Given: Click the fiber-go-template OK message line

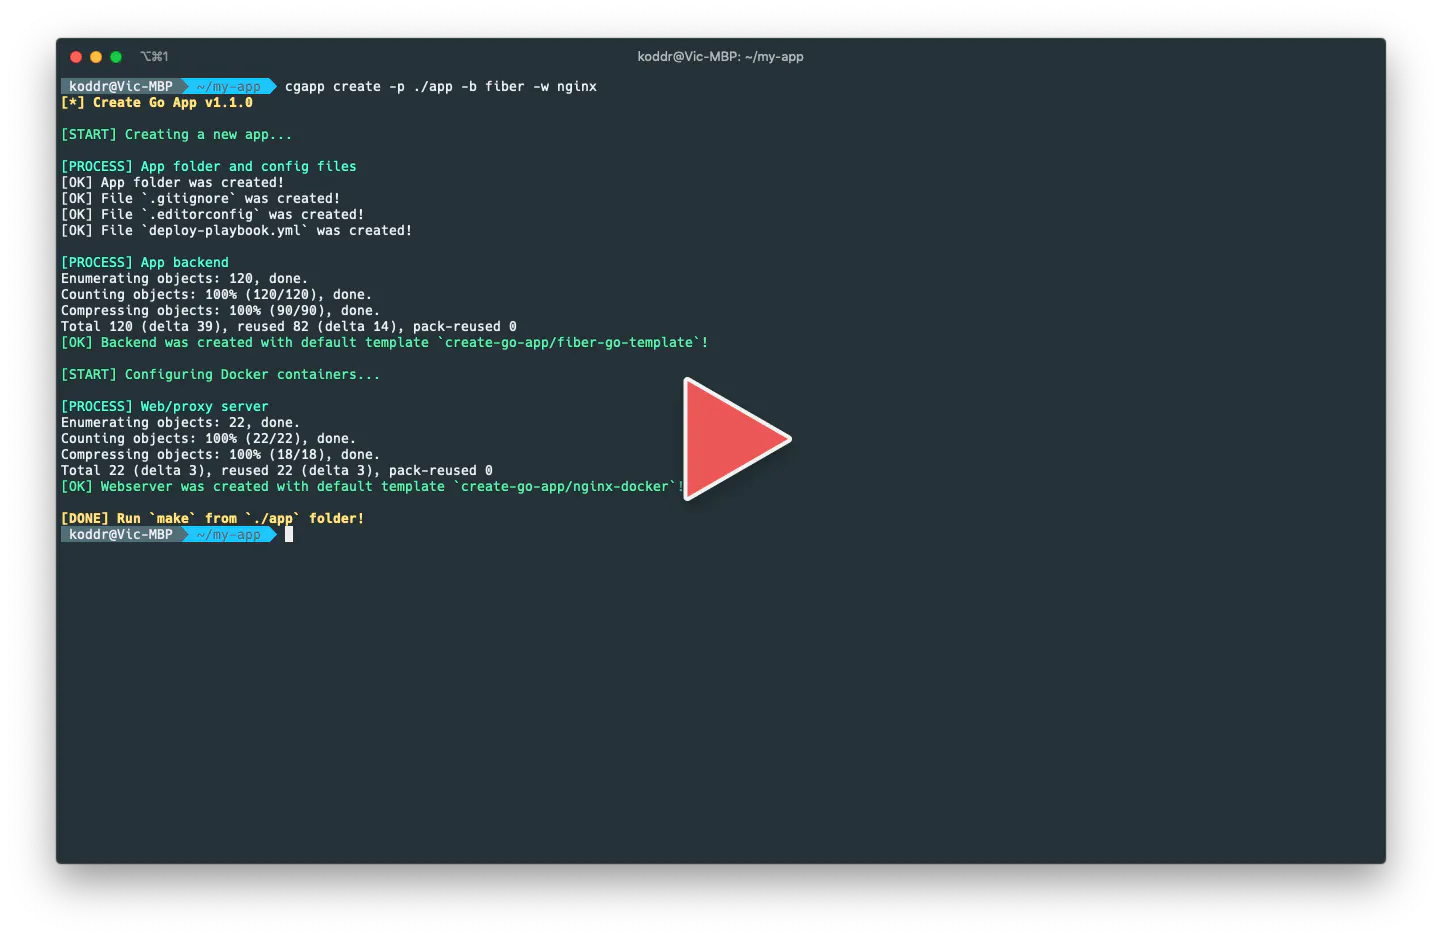Looking at the screenshot, I should point(385,343).
